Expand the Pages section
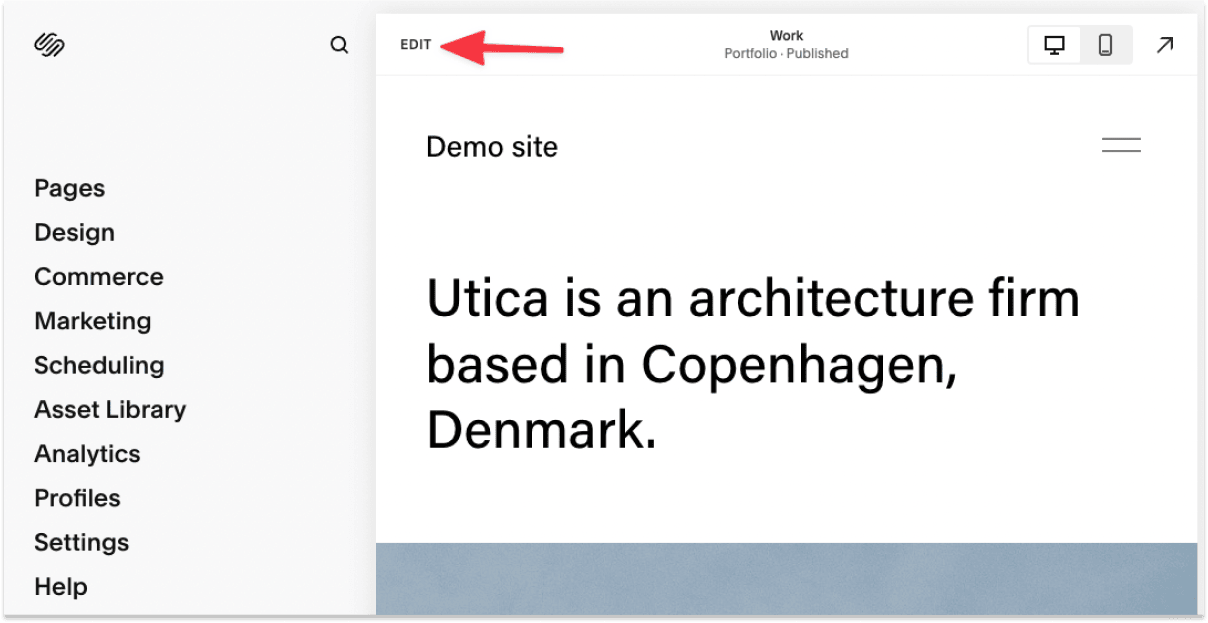The image size is (1208, 623). (69, 188)
